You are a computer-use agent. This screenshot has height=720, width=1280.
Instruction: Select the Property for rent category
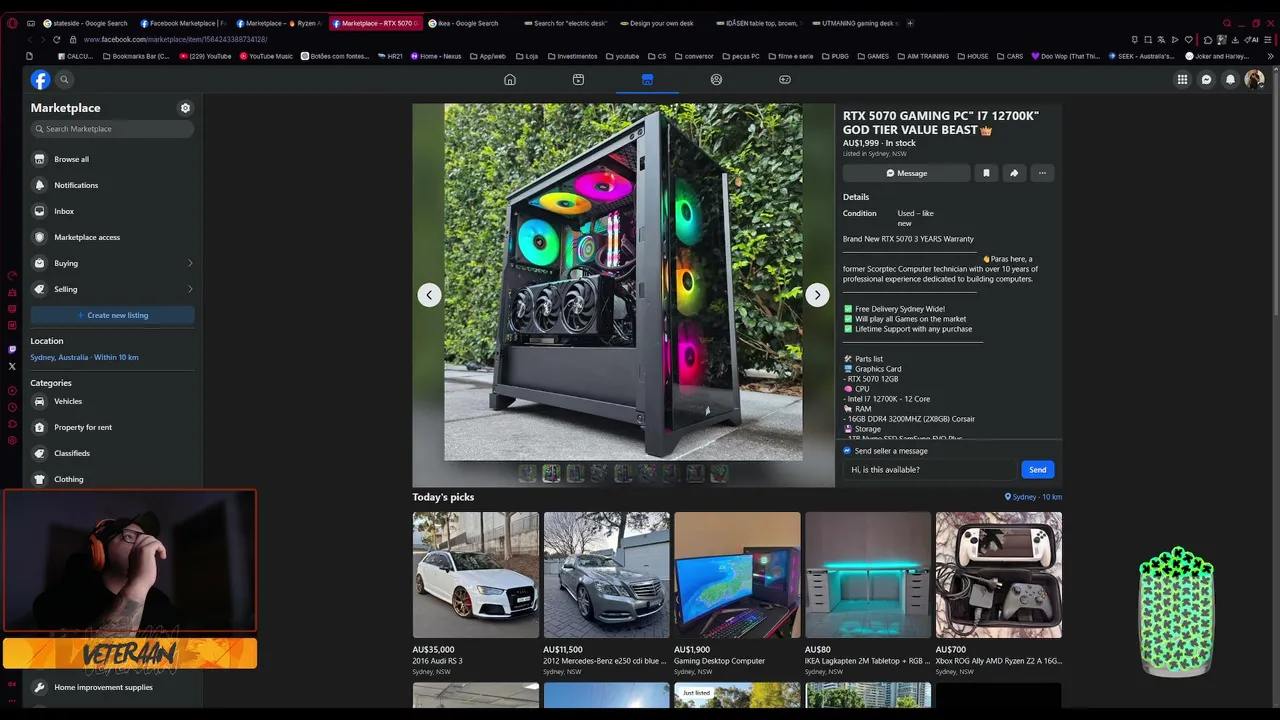(112, 427)
